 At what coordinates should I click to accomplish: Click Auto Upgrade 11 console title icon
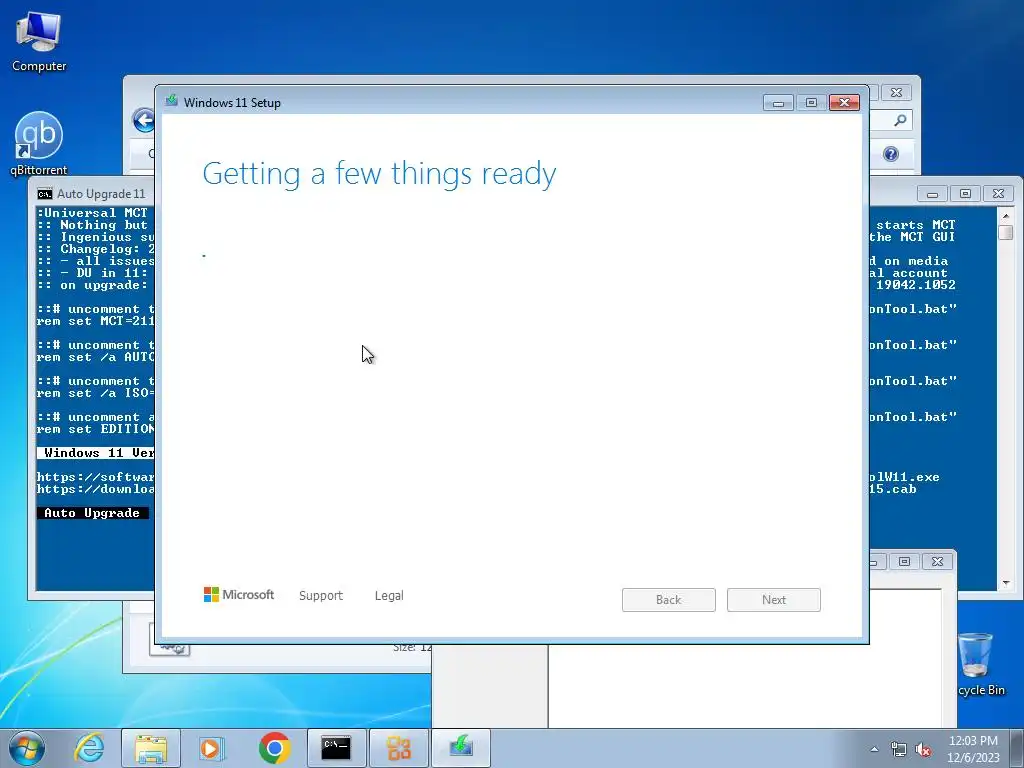(44, 194)
